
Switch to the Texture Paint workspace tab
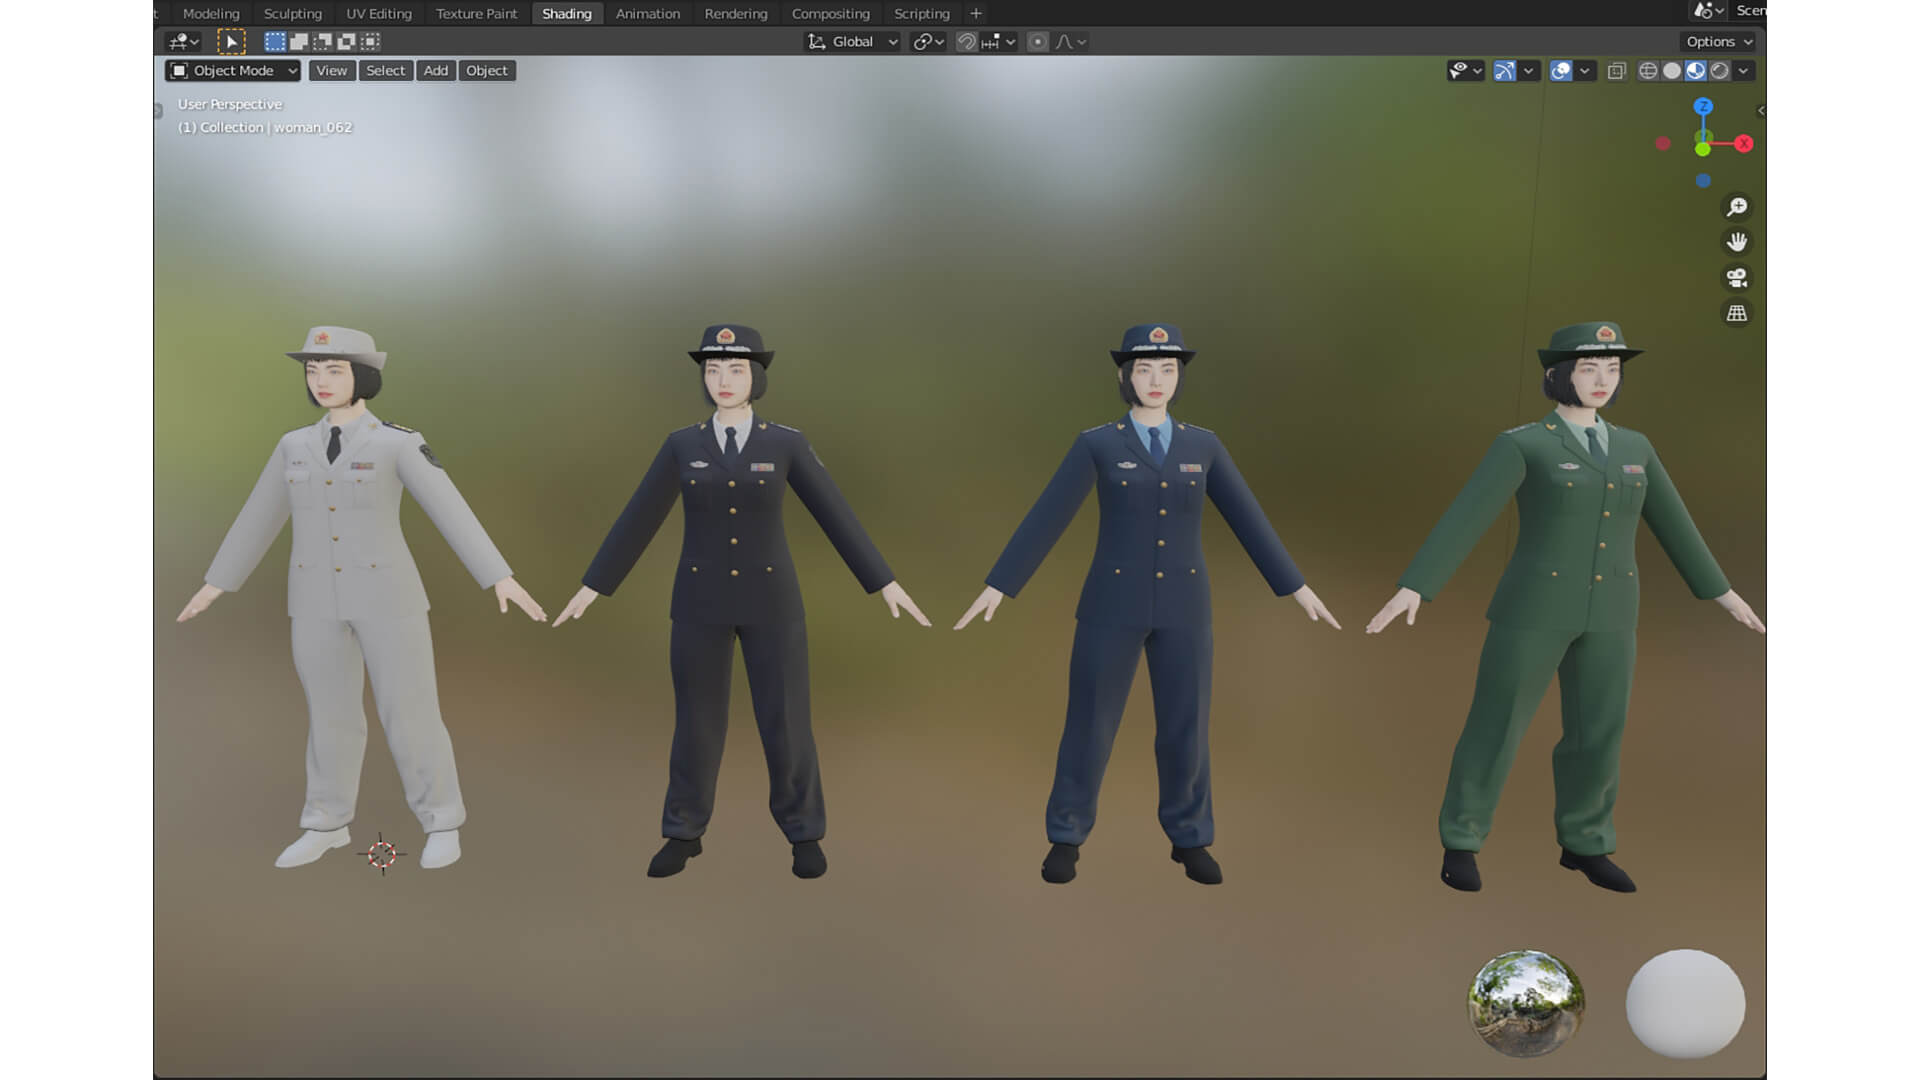tap(476, 14)
